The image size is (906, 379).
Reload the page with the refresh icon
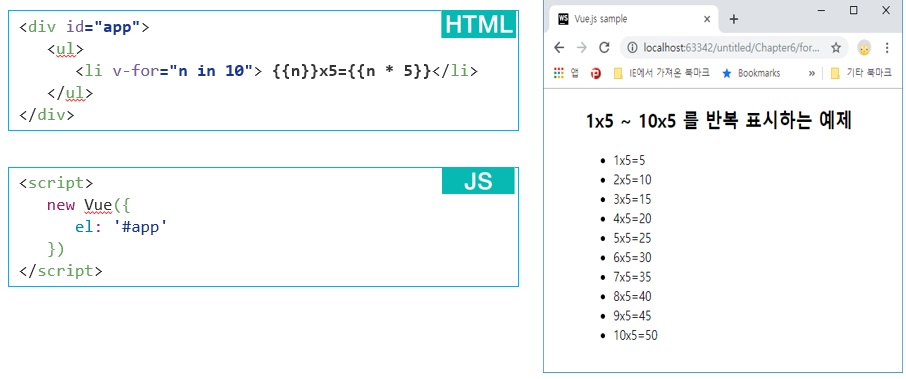(604, 48)
